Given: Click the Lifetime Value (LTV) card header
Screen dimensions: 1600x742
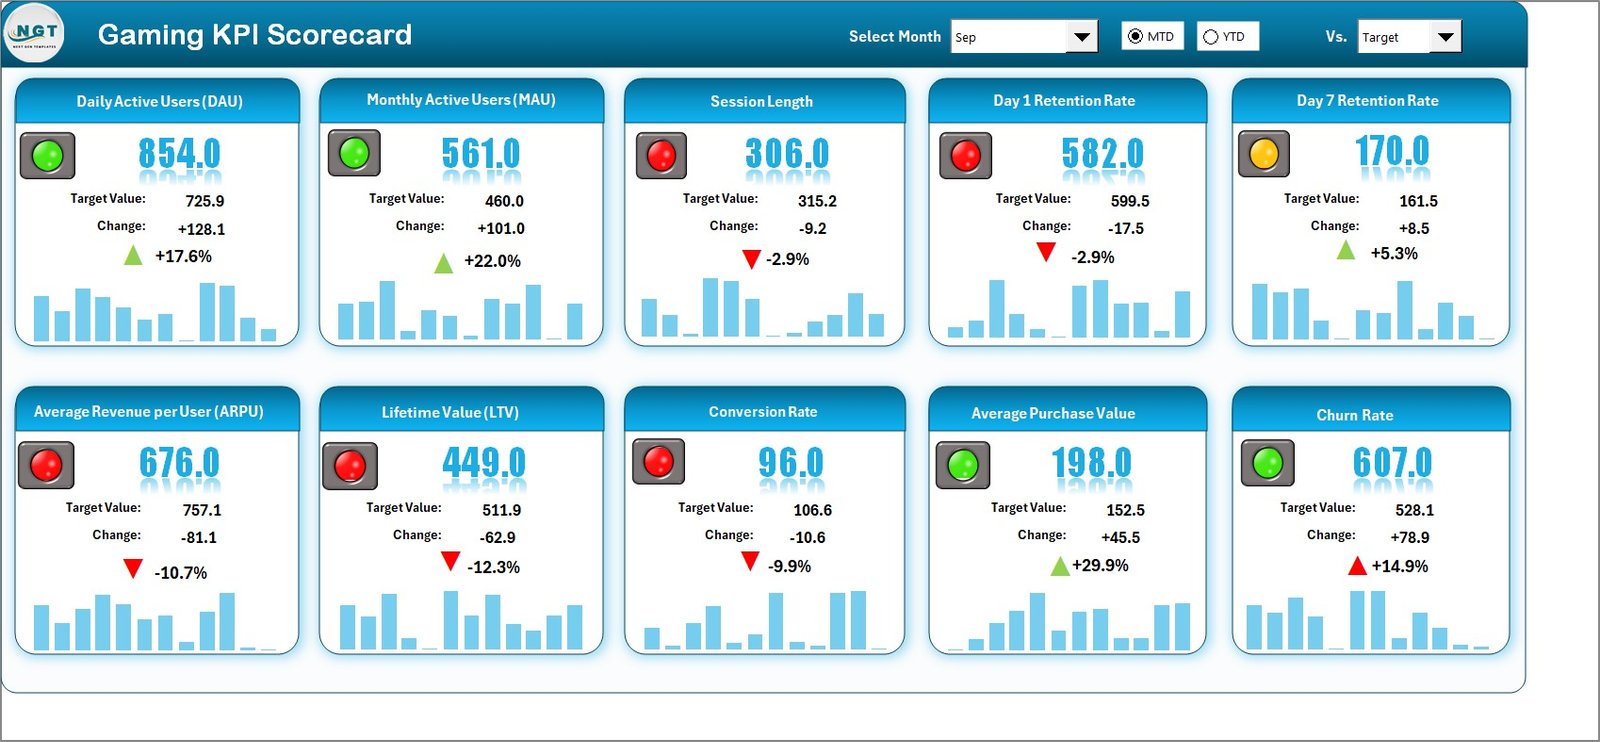Looking at the screenshot, I should click(450, 412).
